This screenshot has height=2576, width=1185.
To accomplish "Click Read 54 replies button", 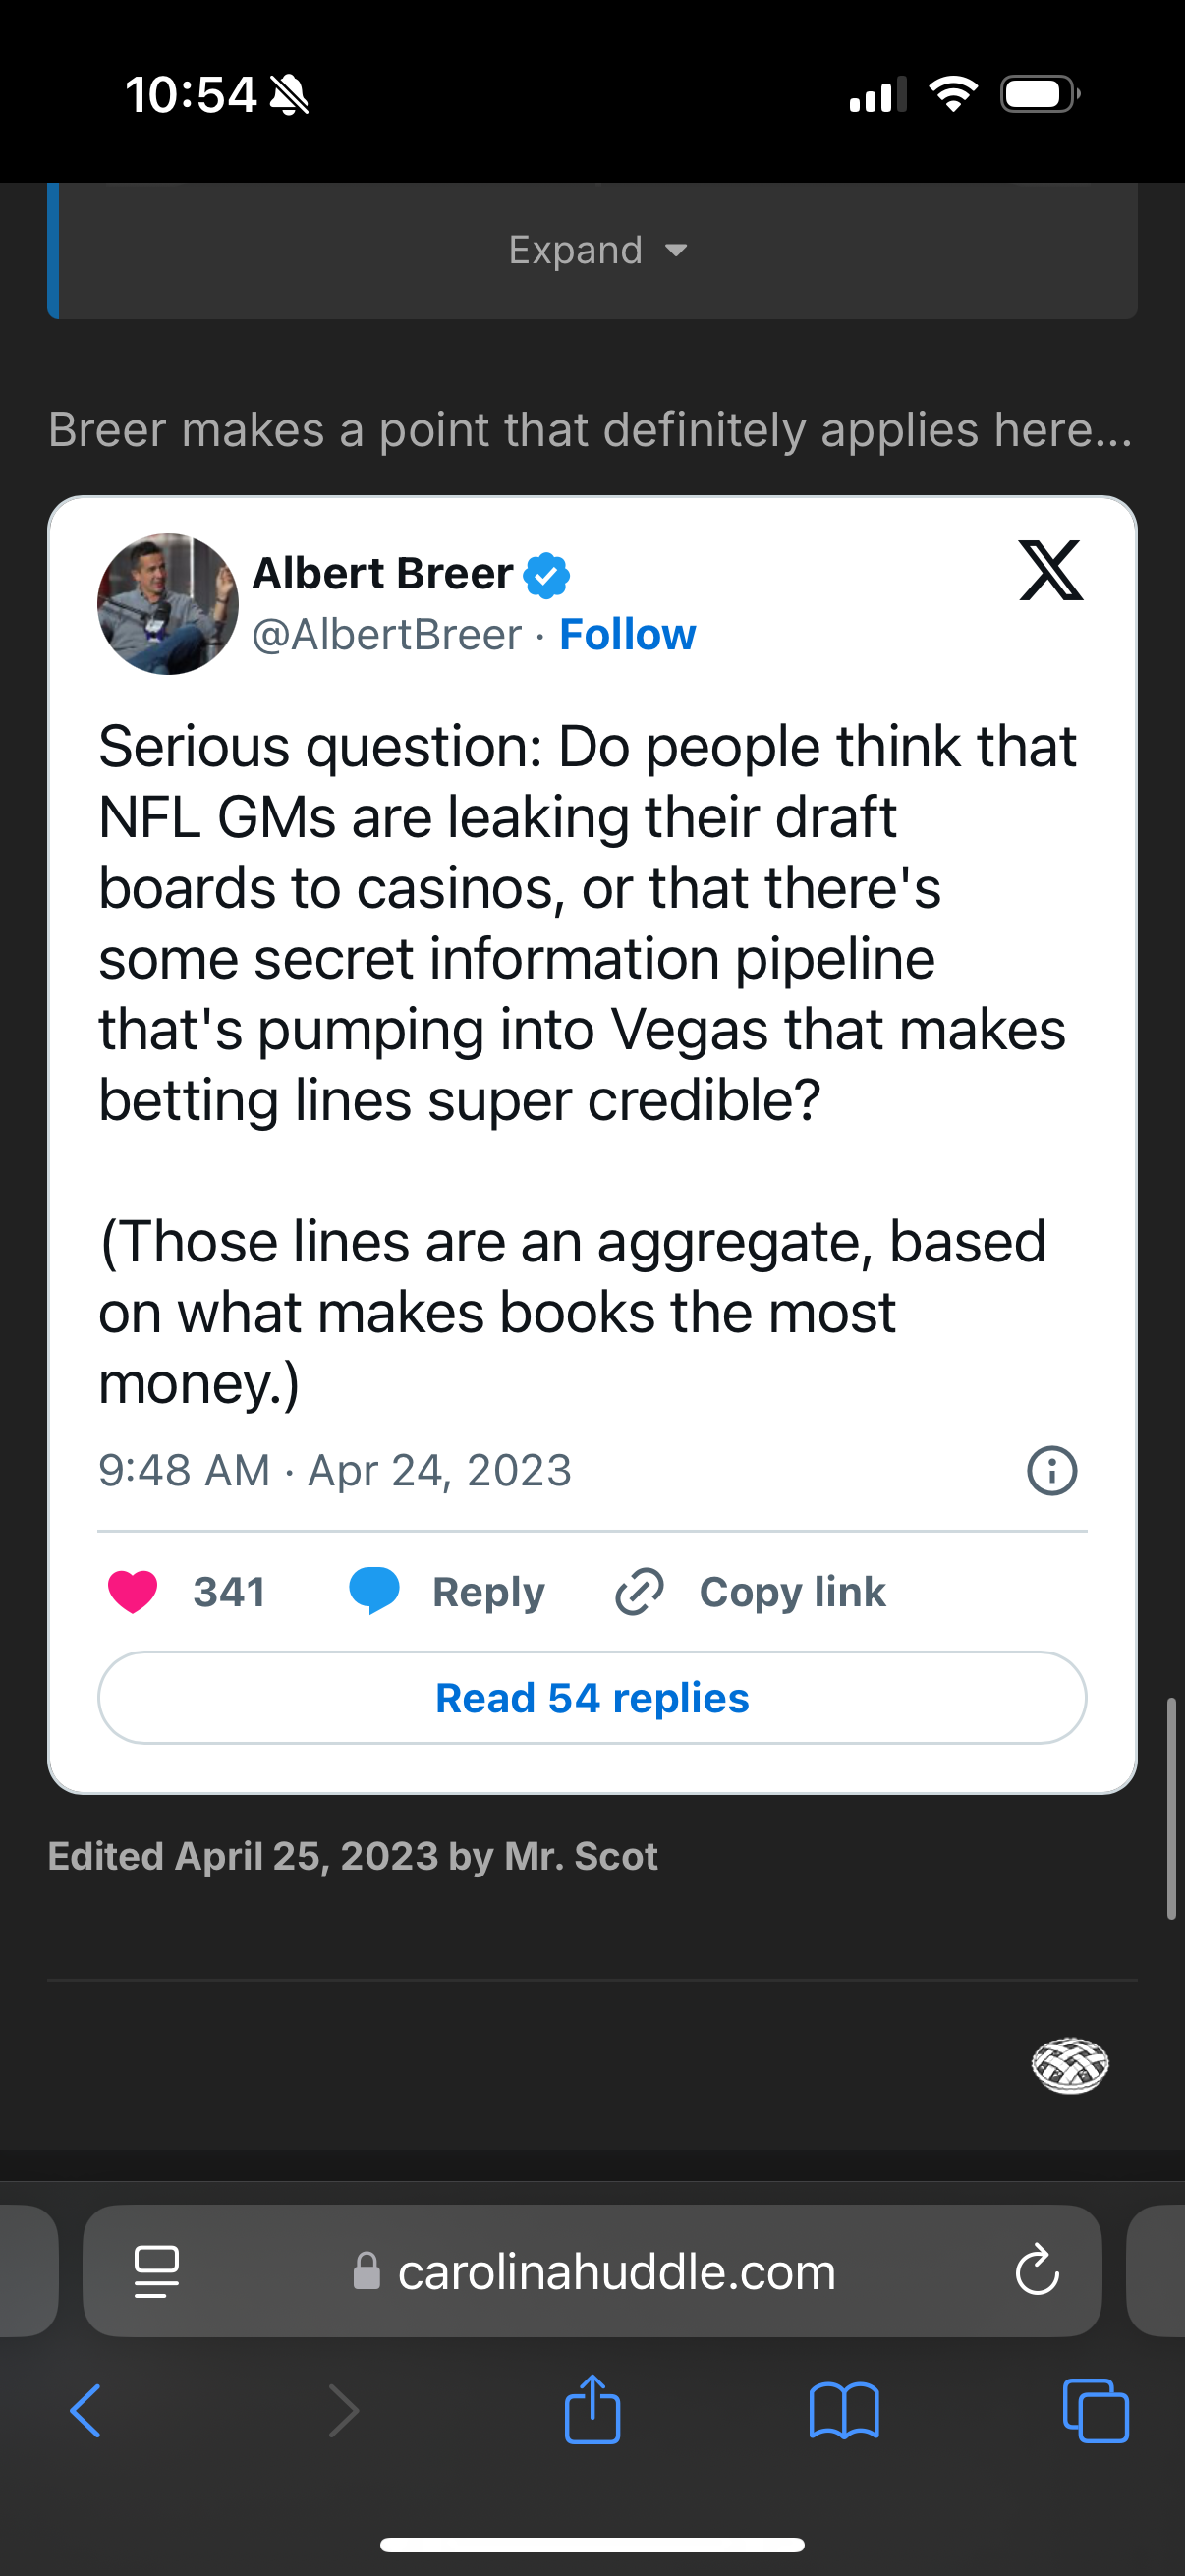I will 592,1698.
